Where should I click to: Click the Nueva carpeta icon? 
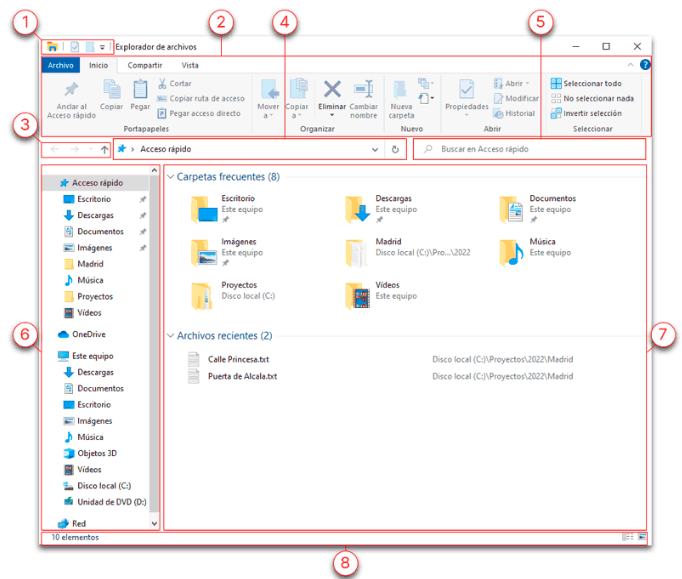click(400, 91)
